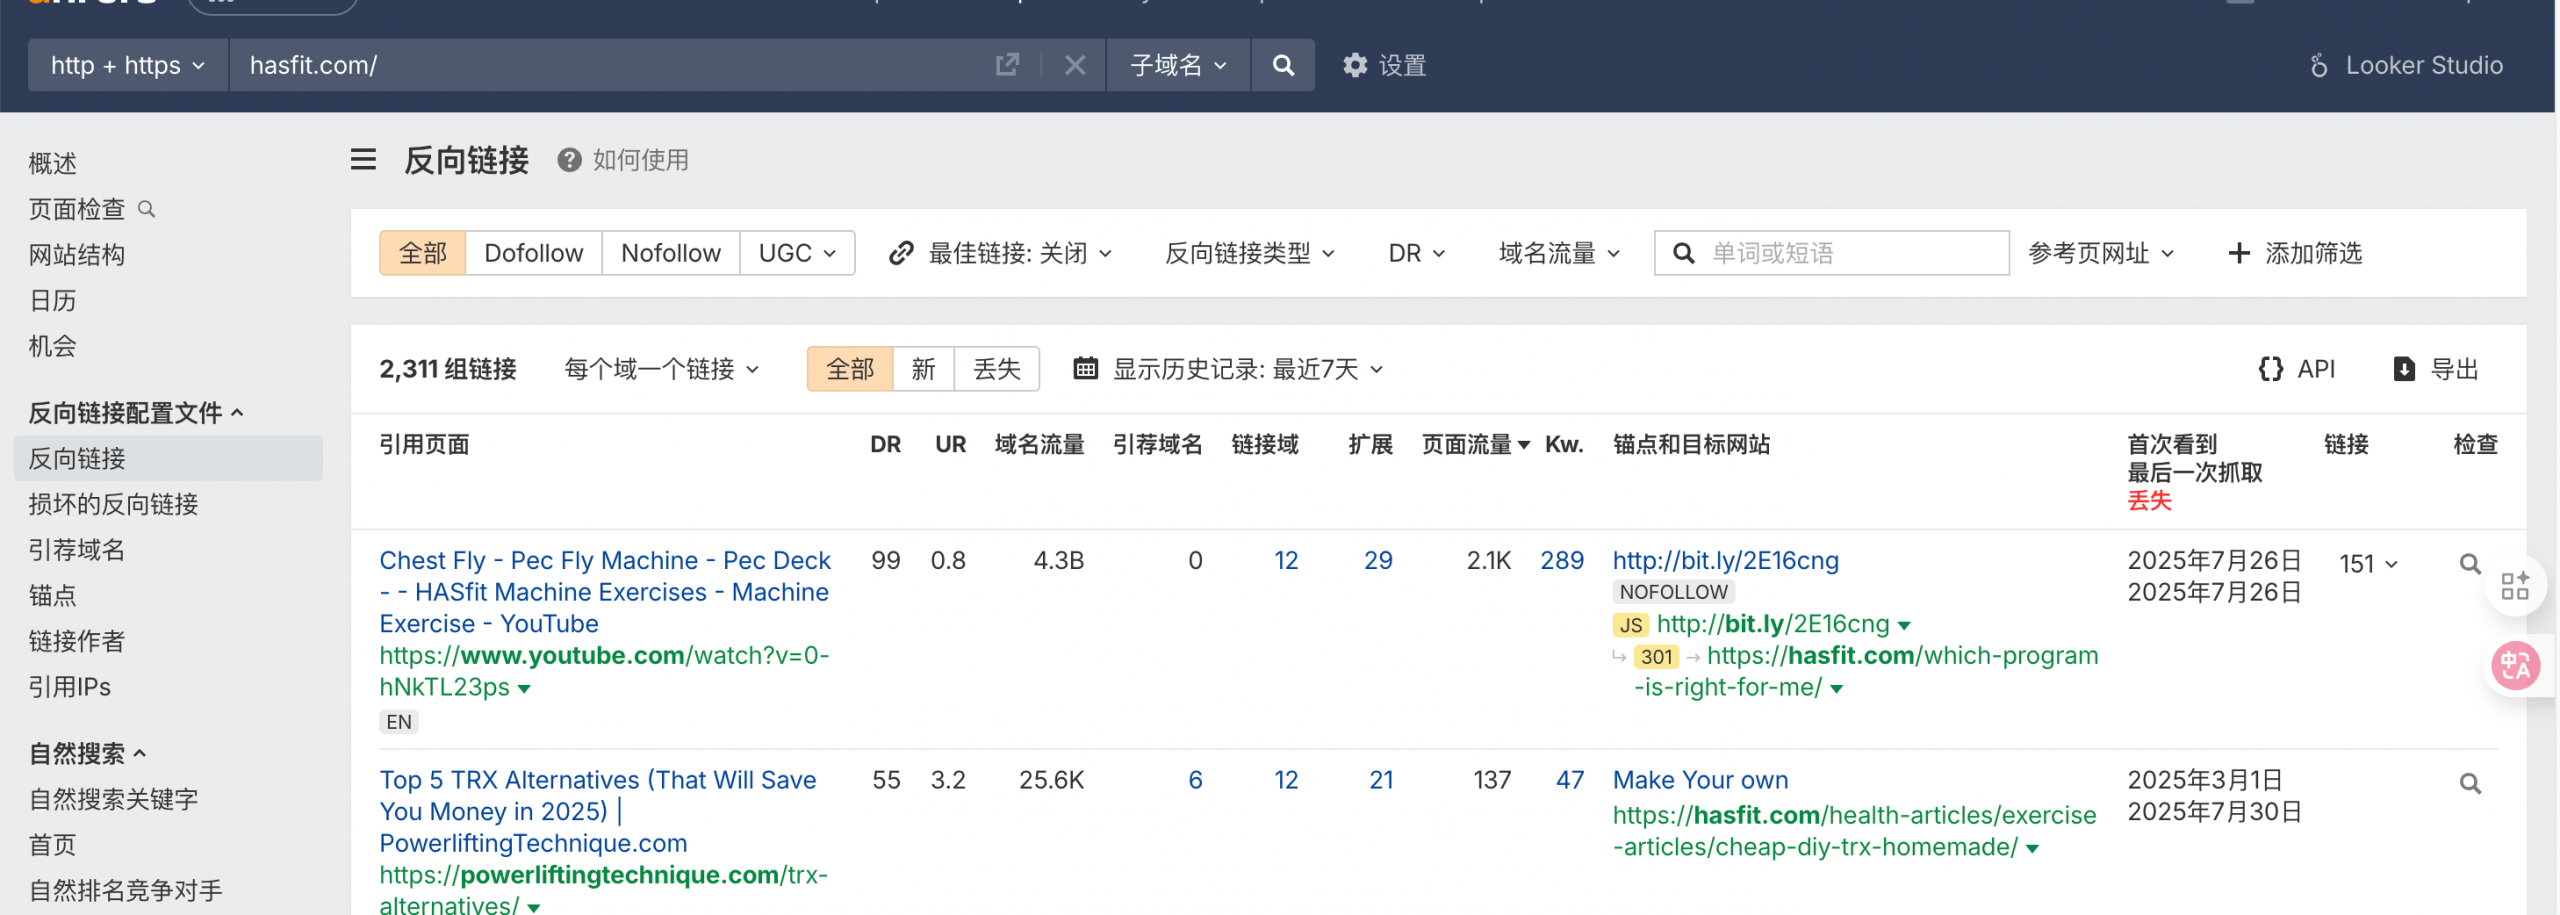Screen dimensions: 2560x915
Task: Expand hasfit.com which-program target caret
Action: 1836,689
